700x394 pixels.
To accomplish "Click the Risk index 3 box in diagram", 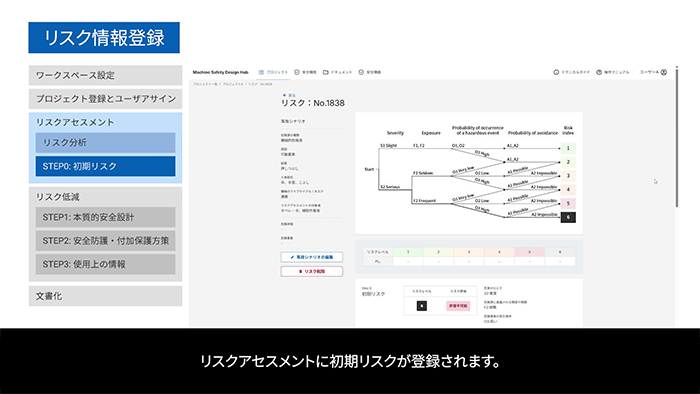I will [568, 176].
